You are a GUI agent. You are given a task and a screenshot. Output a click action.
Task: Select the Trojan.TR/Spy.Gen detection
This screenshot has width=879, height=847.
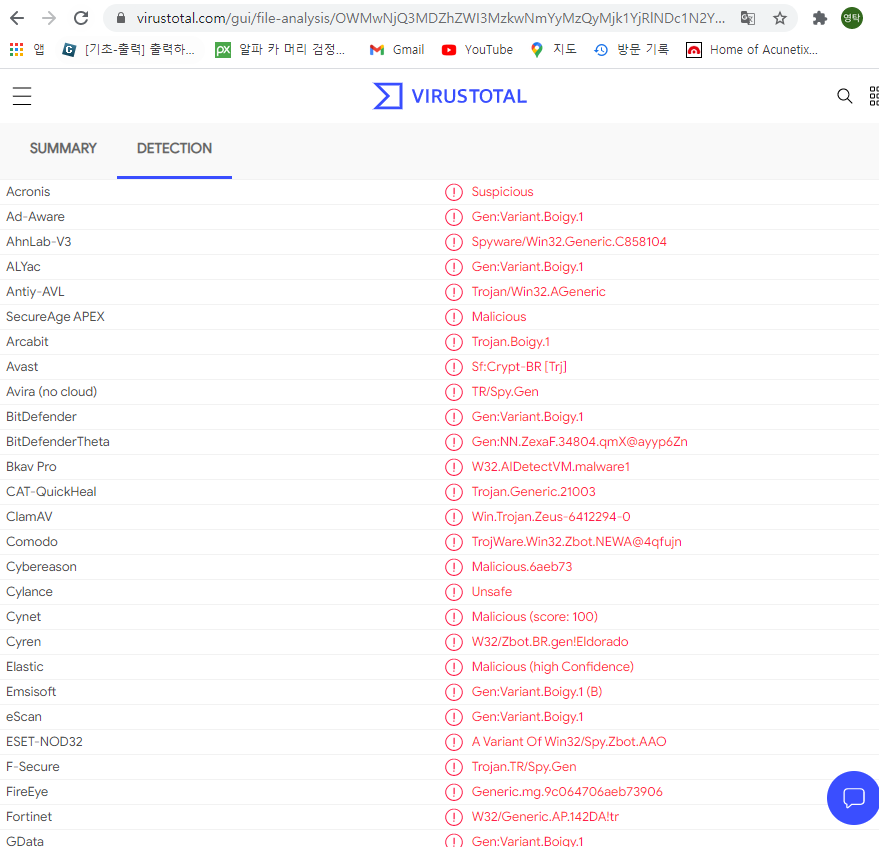pyautogui.click(x=524, y=767)
